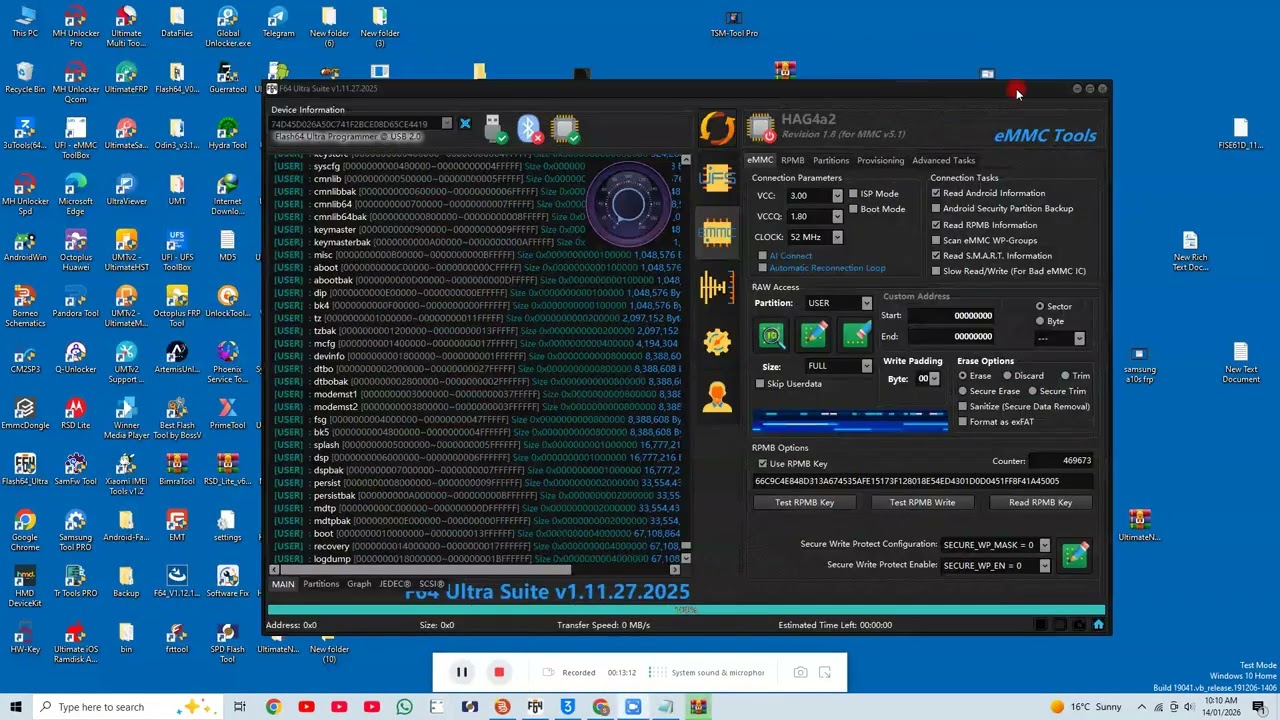This screenshot has height=720, width=1280.
Task: Select Secure Erase radio option
Action: coord(963,391)
